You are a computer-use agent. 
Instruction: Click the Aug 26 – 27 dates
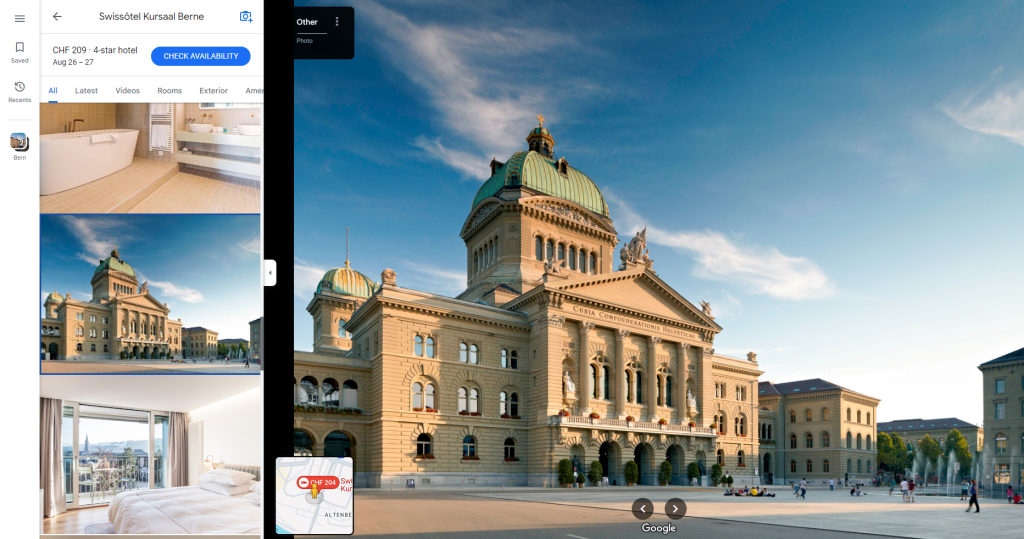click(73, 62)
